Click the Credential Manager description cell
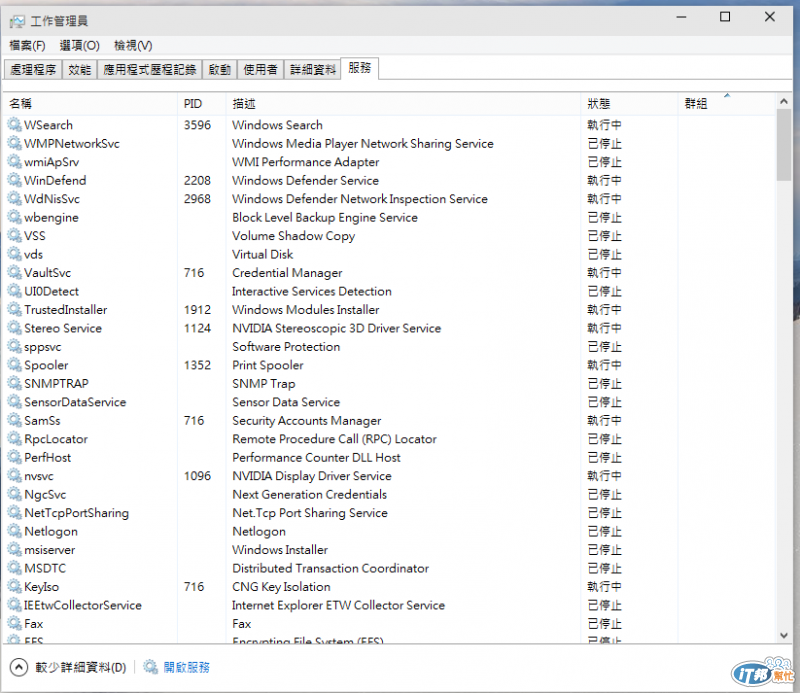Viewport: 800px width, 693px height. [x=287, y=273]
